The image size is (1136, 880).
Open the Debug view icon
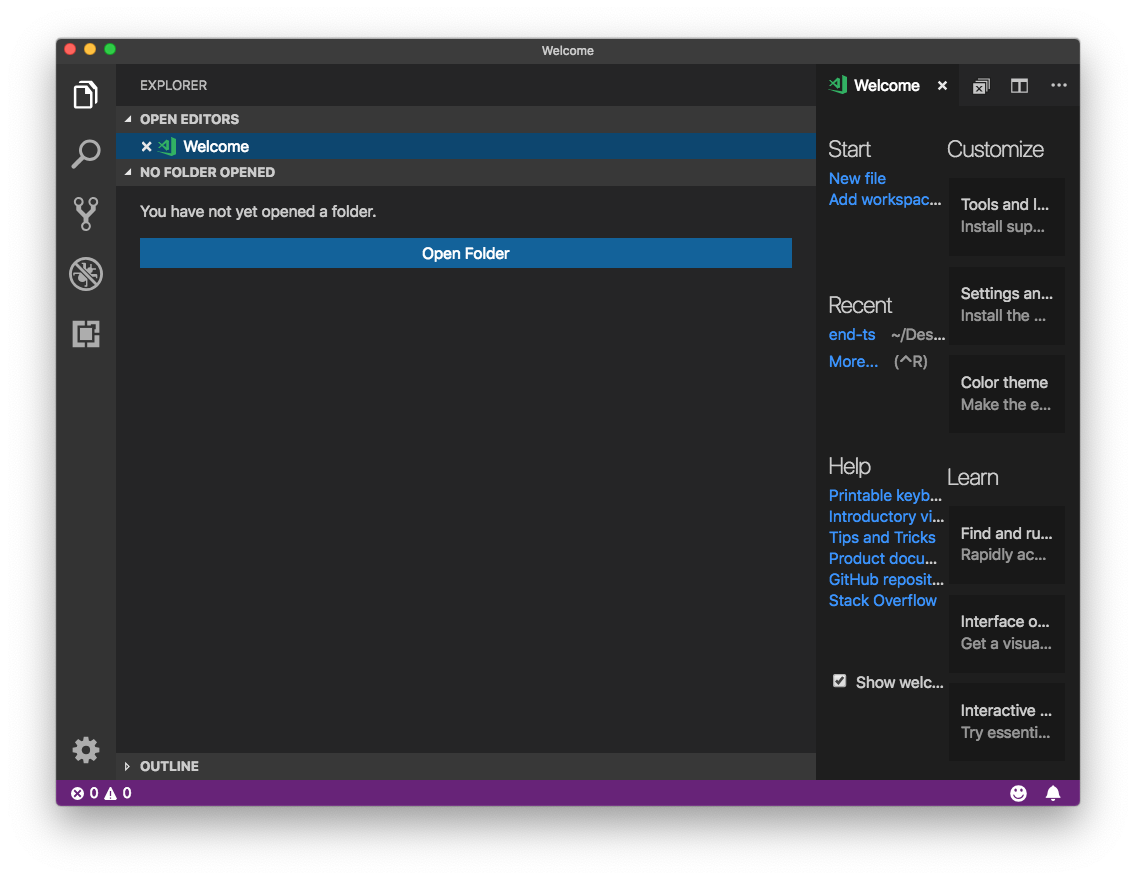tap(85, 274)
